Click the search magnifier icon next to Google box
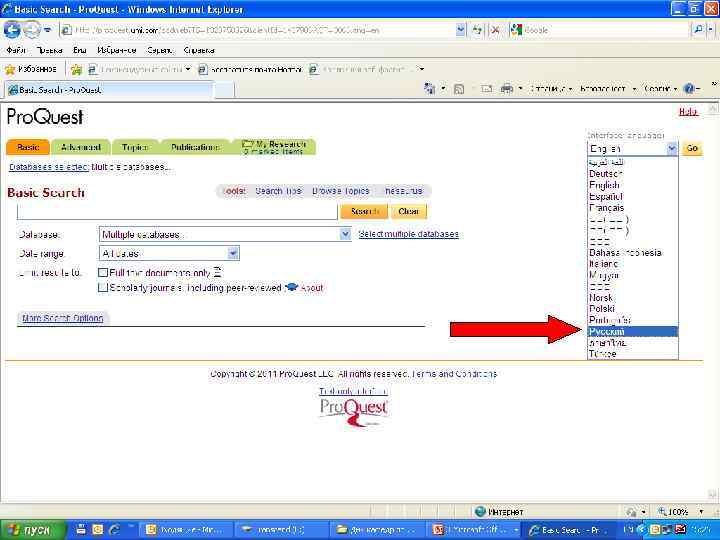The height and width of the screenshot is (540, 720). coord(698,30)
